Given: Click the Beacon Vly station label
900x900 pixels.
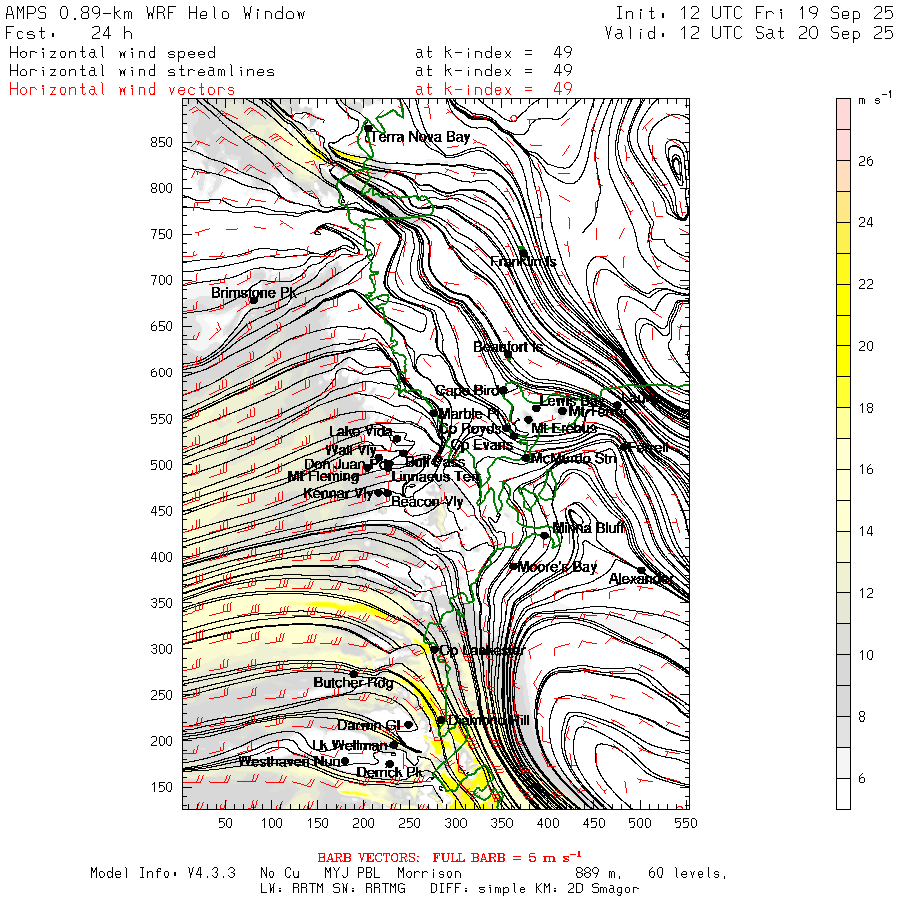Looking at the screenshot, I should click(427, 502).
